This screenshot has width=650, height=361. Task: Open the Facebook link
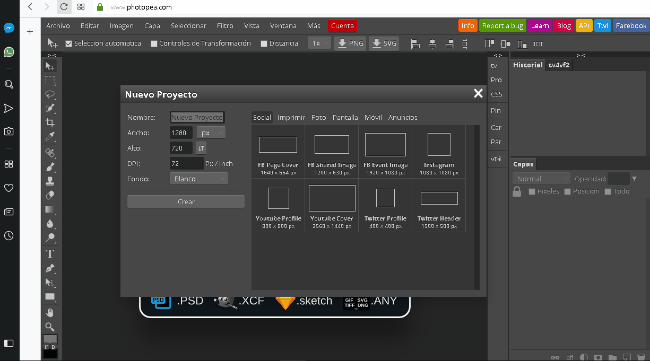[x=631, y=26]
